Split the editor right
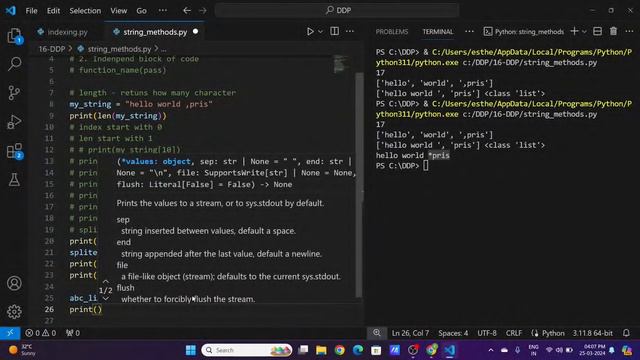Viewport: 640px width, 360px height. click(x=334, y=31)
